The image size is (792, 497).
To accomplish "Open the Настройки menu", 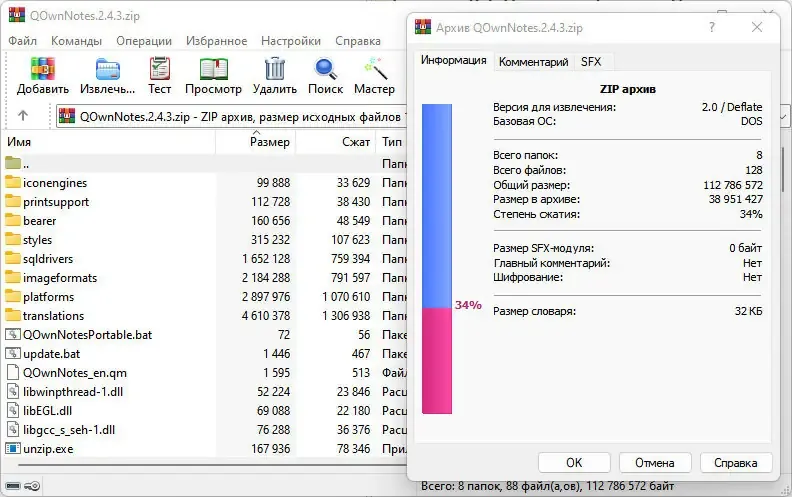I will coord(291,41).
